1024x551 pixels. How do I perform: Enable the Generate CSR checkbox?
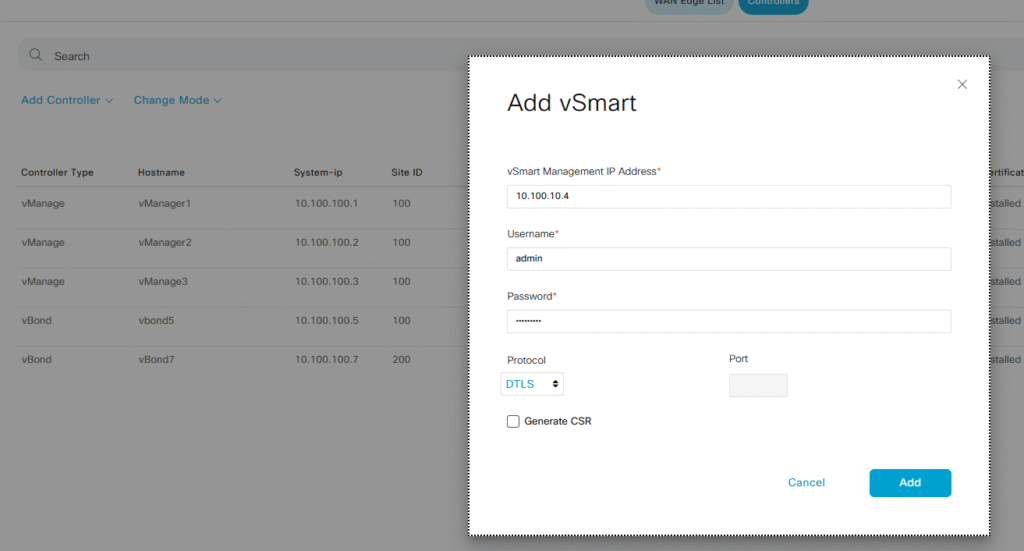(x=513, y=421)
